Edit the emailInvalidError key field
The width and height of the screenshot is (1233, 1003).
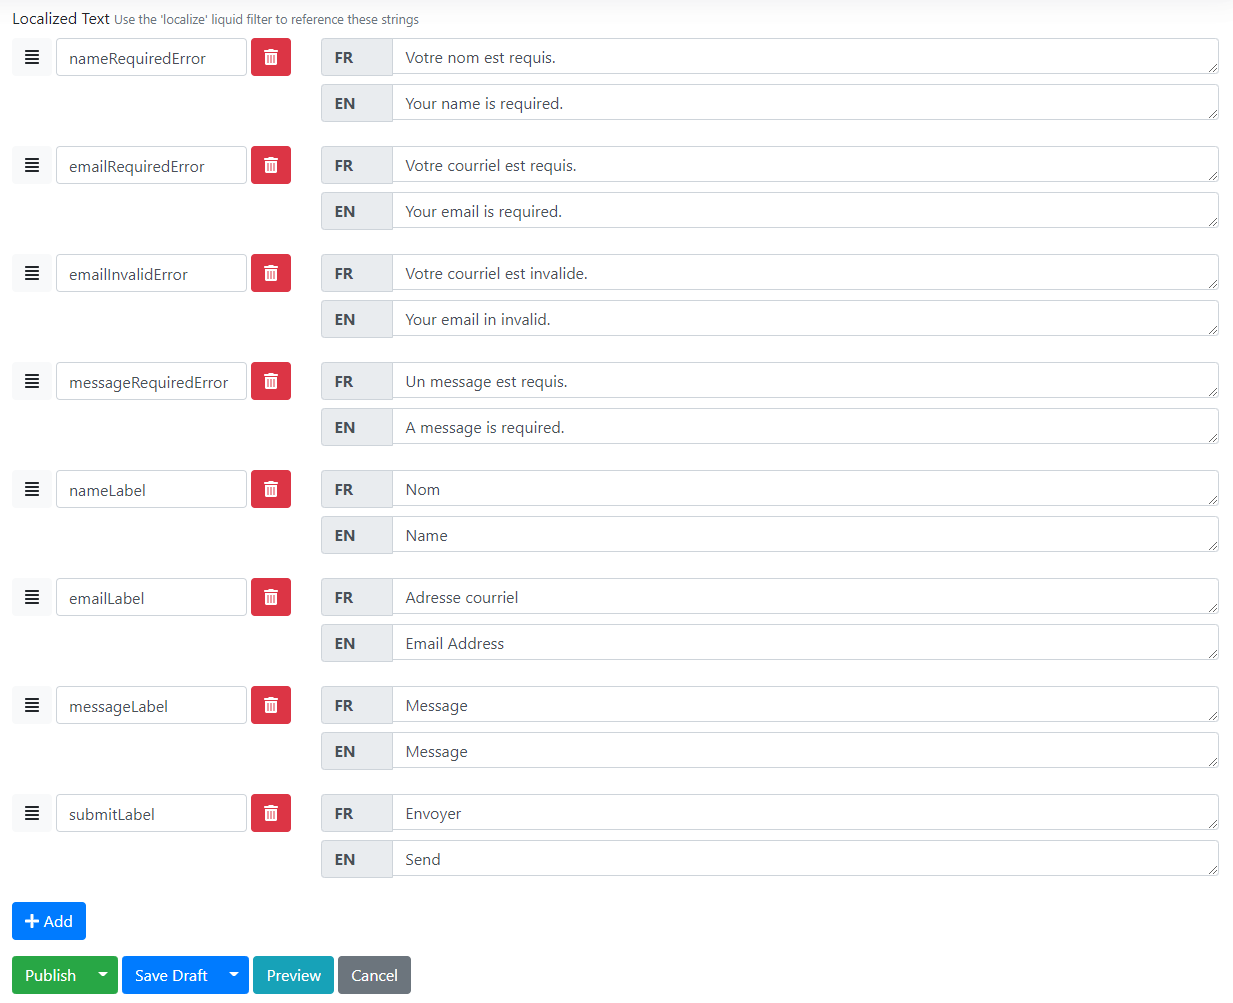pos(151,273)
